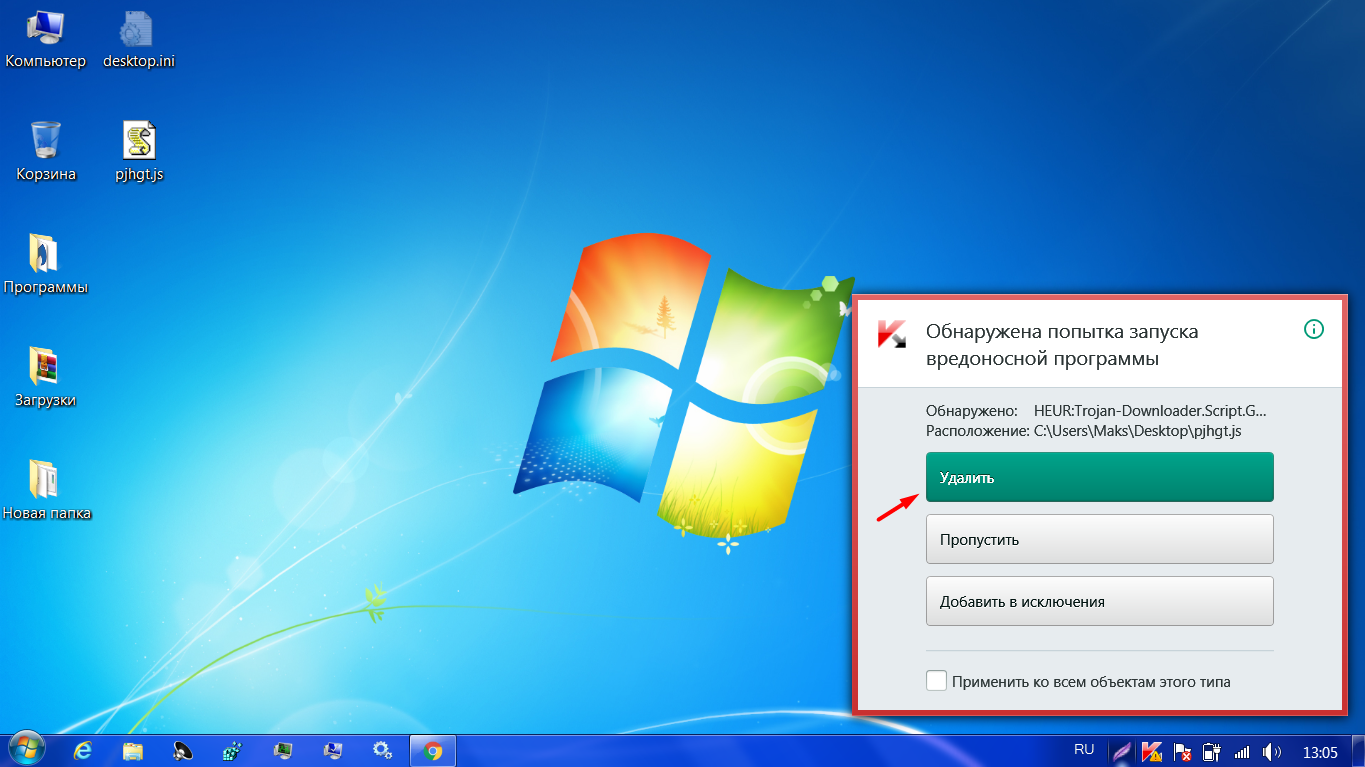This screenshot has height=767, width=1365.
Task: Click the Kaspersky logo in the alert
Action: pyautogui.click(x=891, y=334)
